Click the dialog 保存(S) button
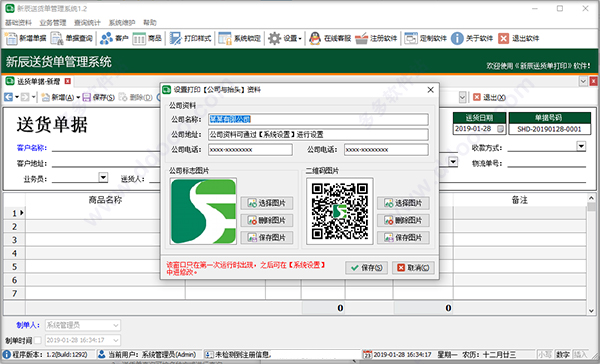Image resolution: width=600 pixels, height=364 pixels. coord(367,268)
